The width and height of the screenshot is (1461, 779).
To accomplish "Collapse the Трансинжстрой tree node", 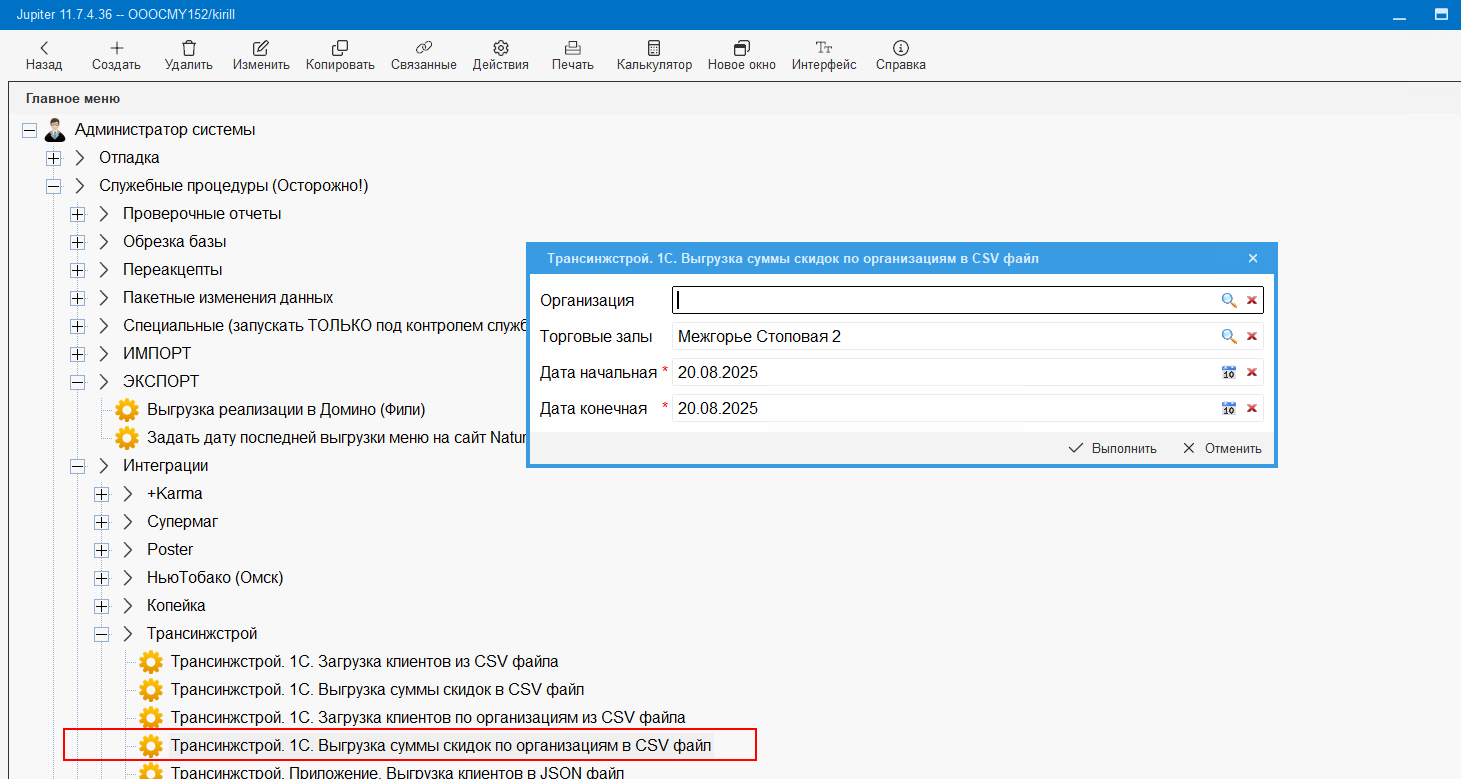I will [x=101, y=634].
